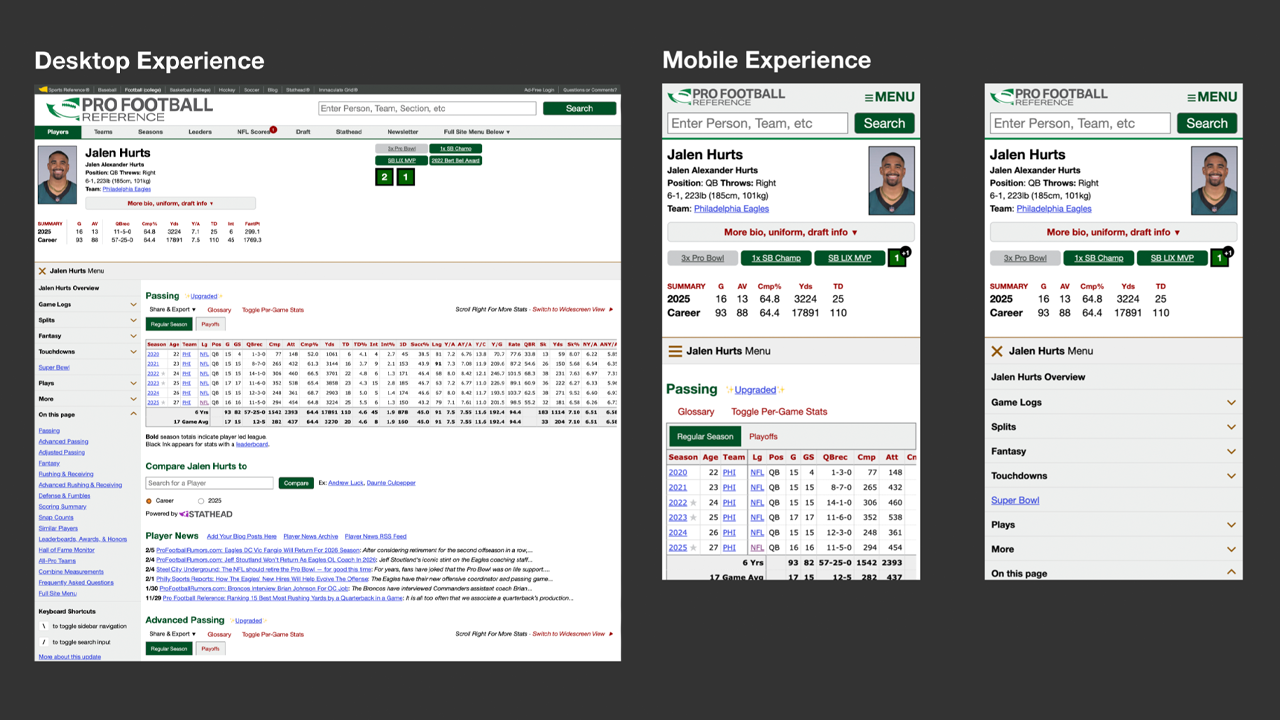Expand Splits section in right mobile menu
1280x720 pixels.
pyautogui.click(x=1231, y=427)
